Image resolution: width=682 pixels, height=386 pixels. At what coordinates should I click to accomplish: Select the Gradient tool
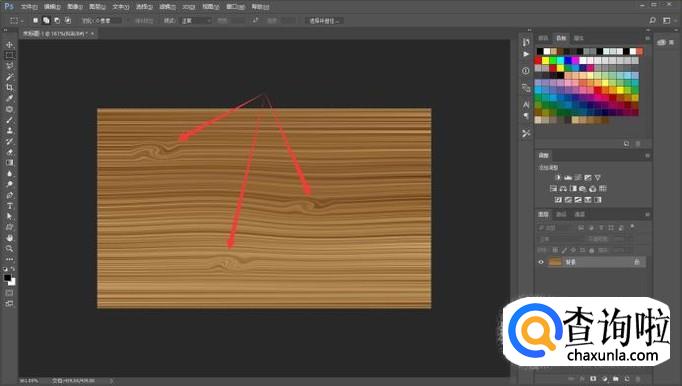click(9, 163)
